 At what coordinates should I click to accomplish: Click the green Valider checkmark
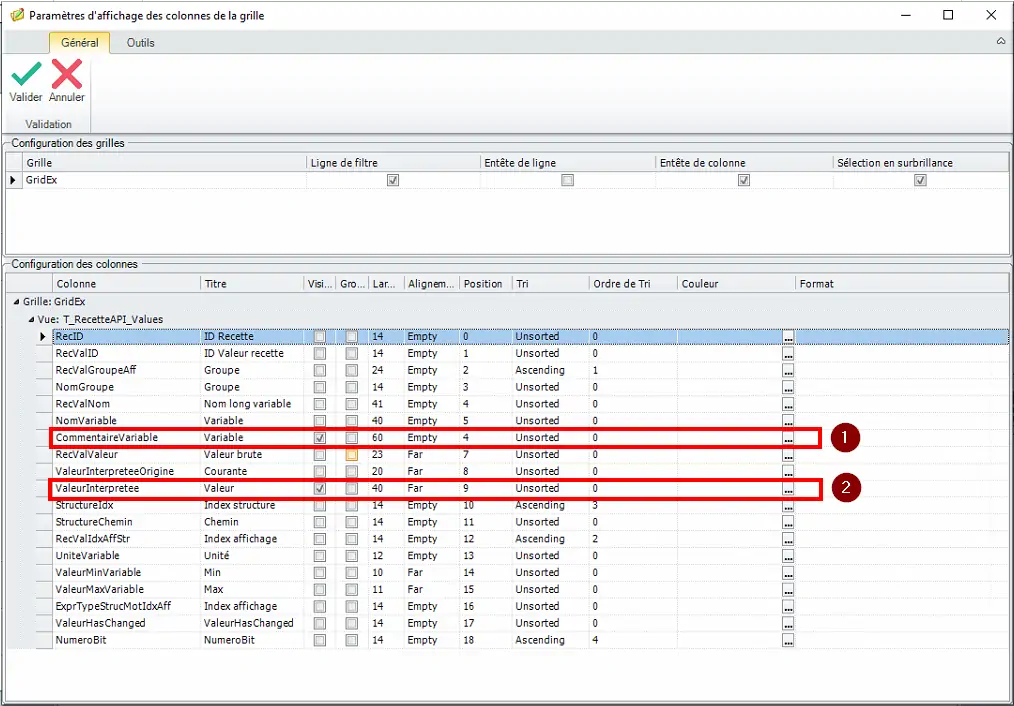[x=27, y=74]
